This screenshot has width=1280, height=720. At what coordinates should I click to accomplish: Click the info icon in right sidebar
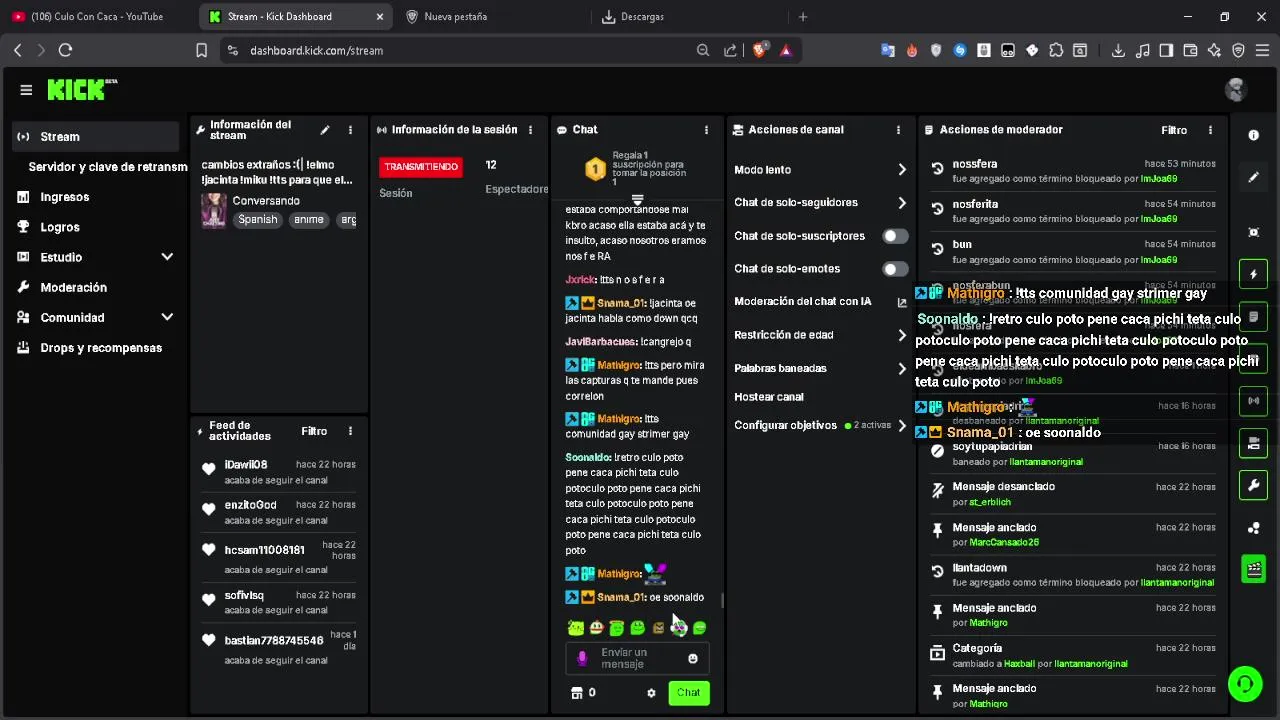coord(1253,135)
